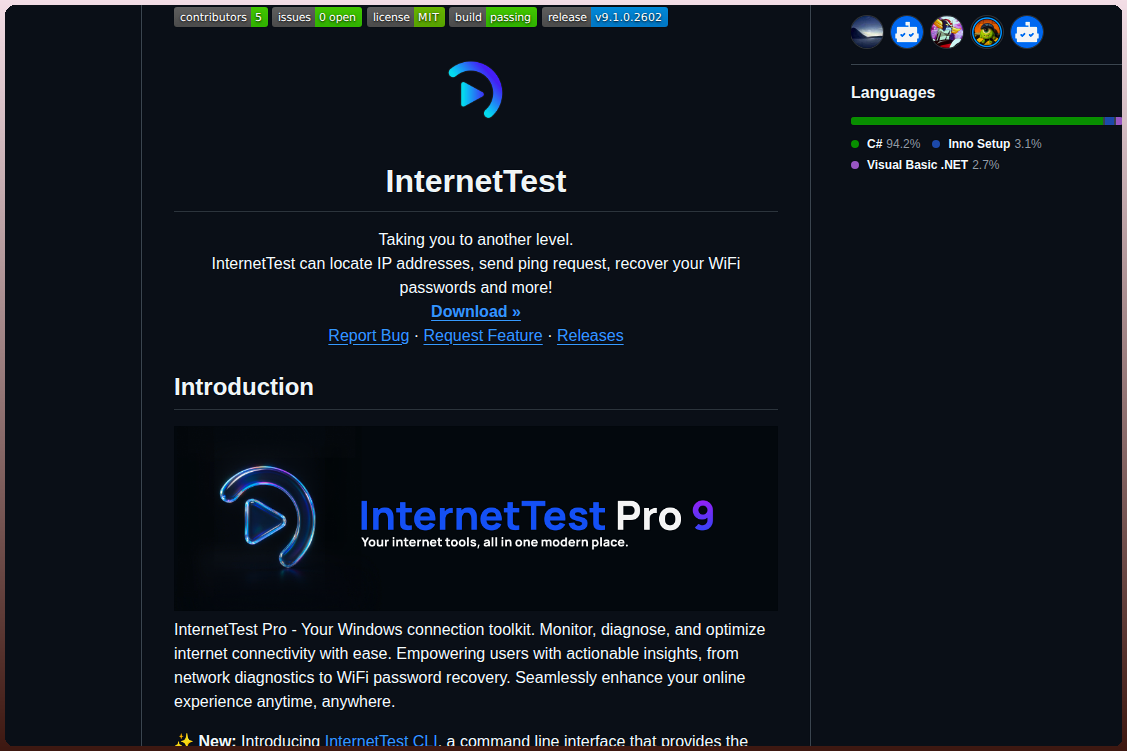
Task: Open the colorful cartoon contributor avatar
Action: [x=947, y=32]
